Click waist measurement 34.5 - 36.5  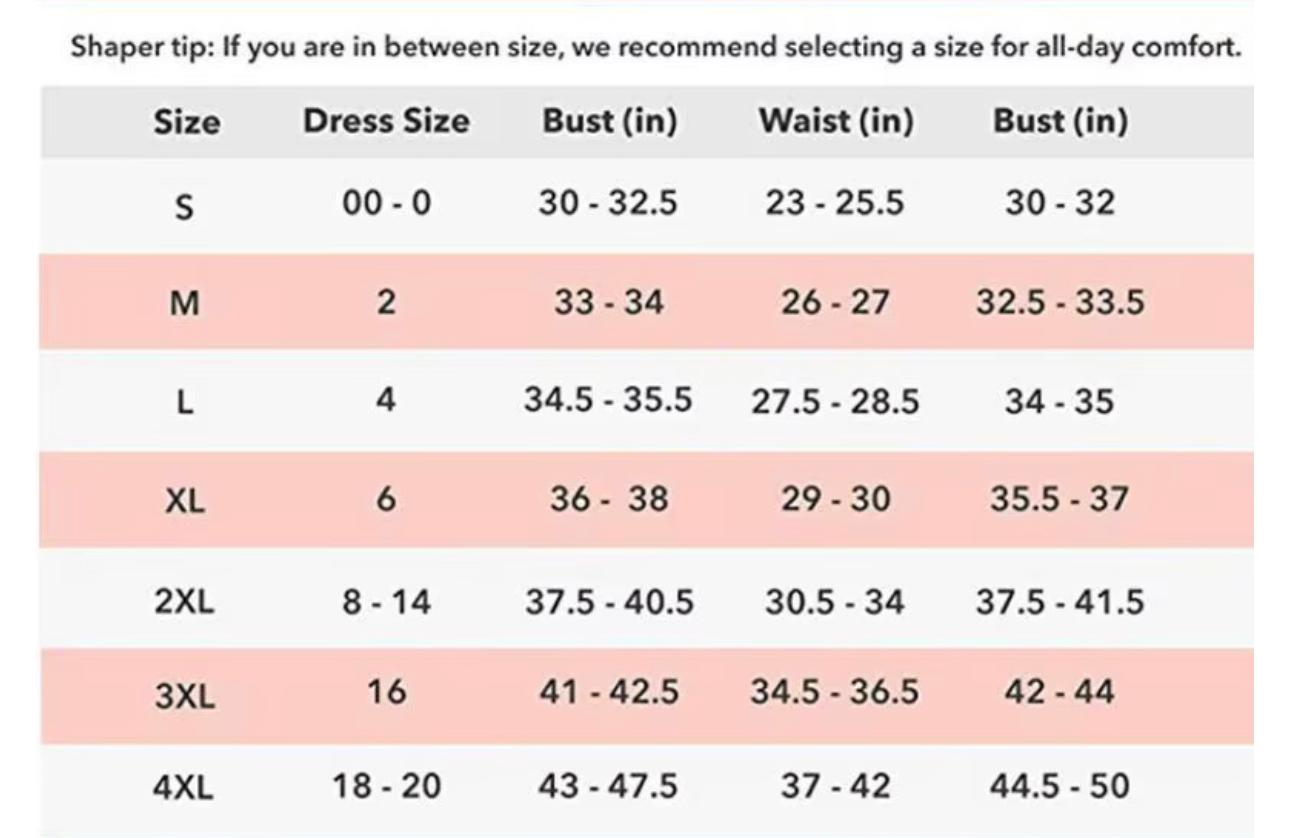point(834,691)
